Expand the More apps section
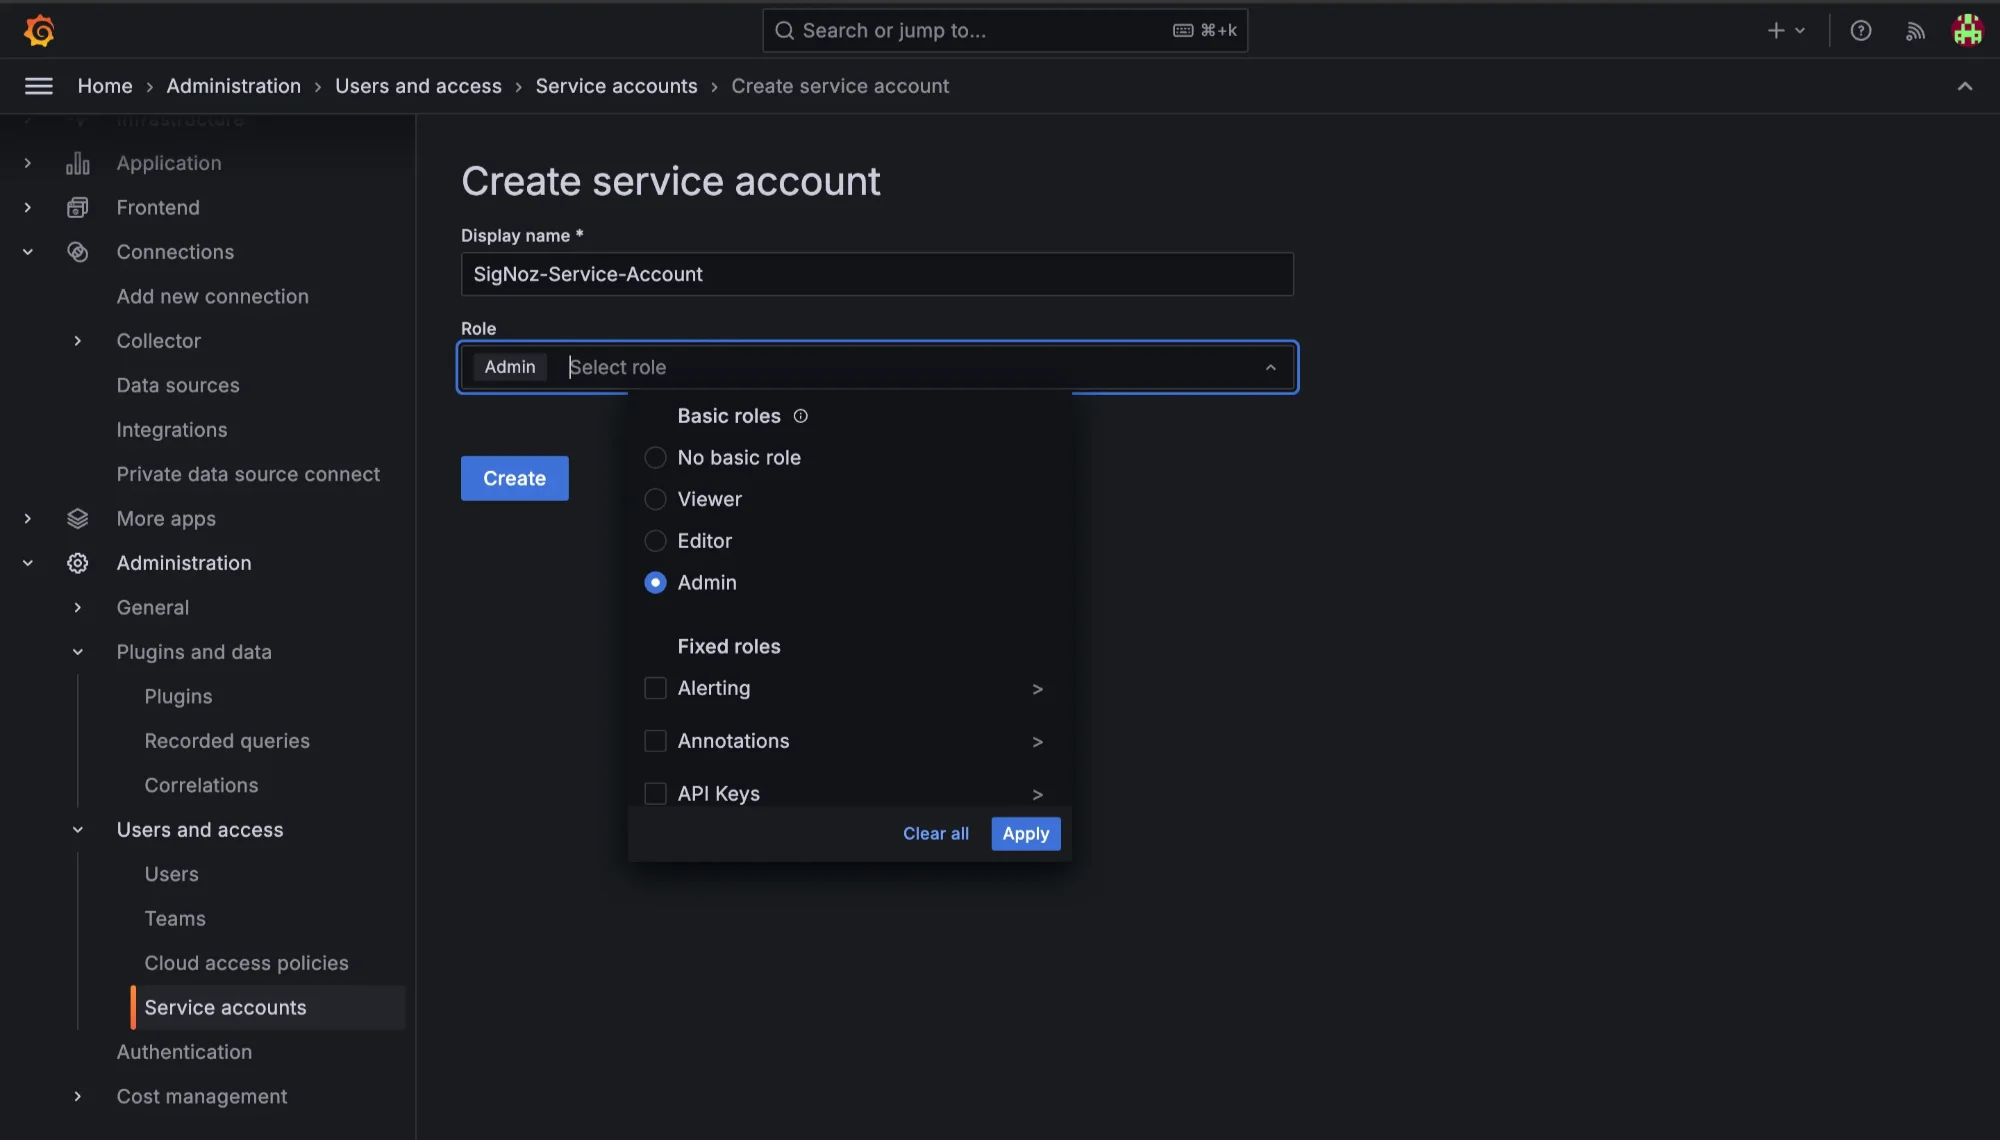This screenshot has height=1140, width=2000. click(28, 519)
